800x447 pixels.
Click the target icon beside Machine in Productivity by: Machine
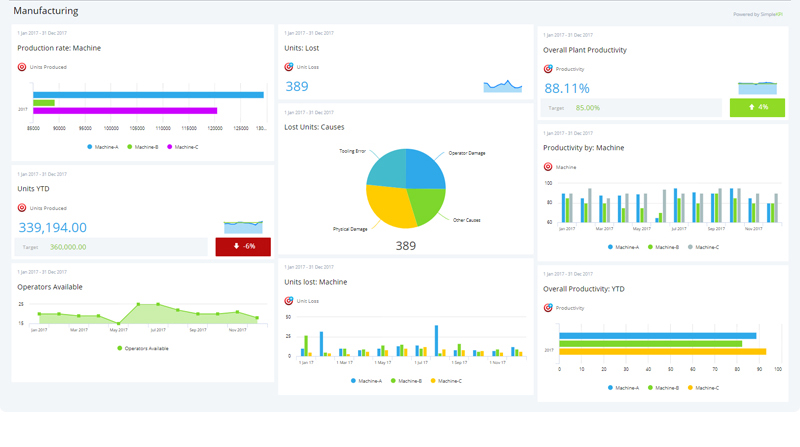548,167
